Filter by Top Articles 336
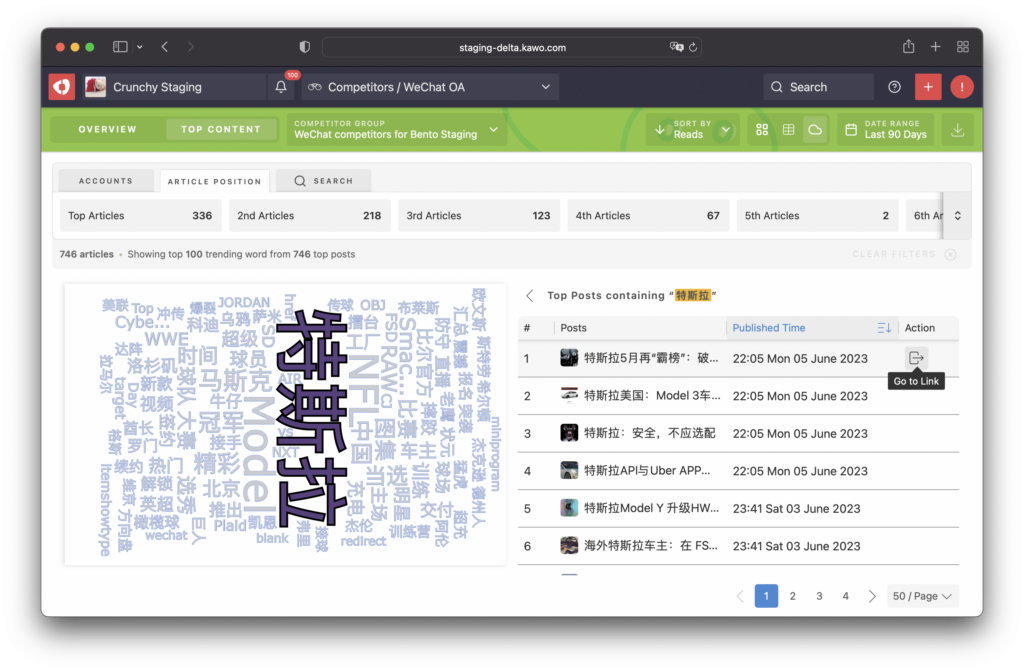Screen dimensions: 1024x671 coord(140,216)
